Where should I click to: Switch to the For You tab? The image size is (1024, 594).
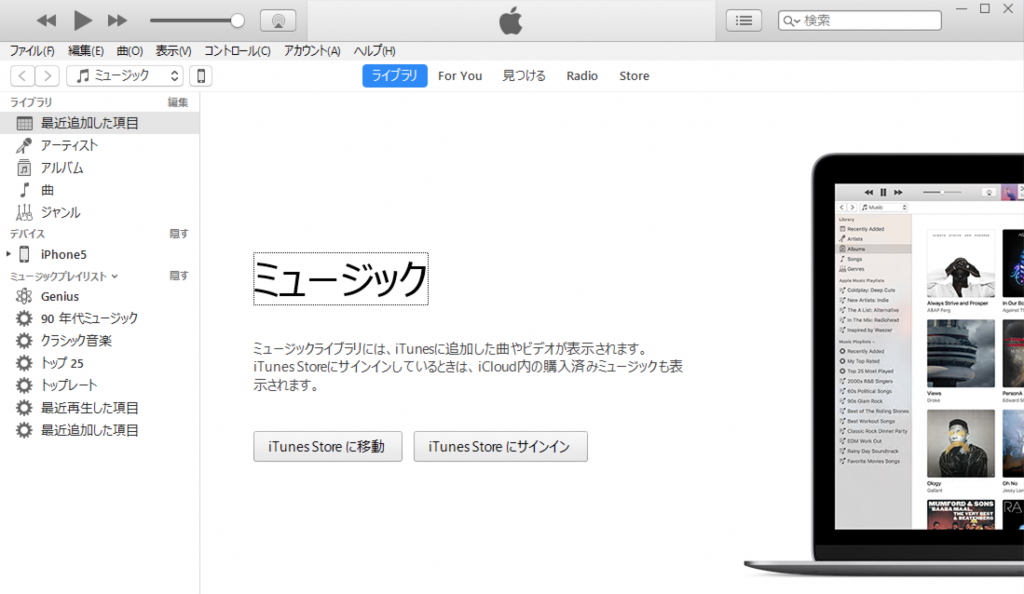(x=460, y=76)
